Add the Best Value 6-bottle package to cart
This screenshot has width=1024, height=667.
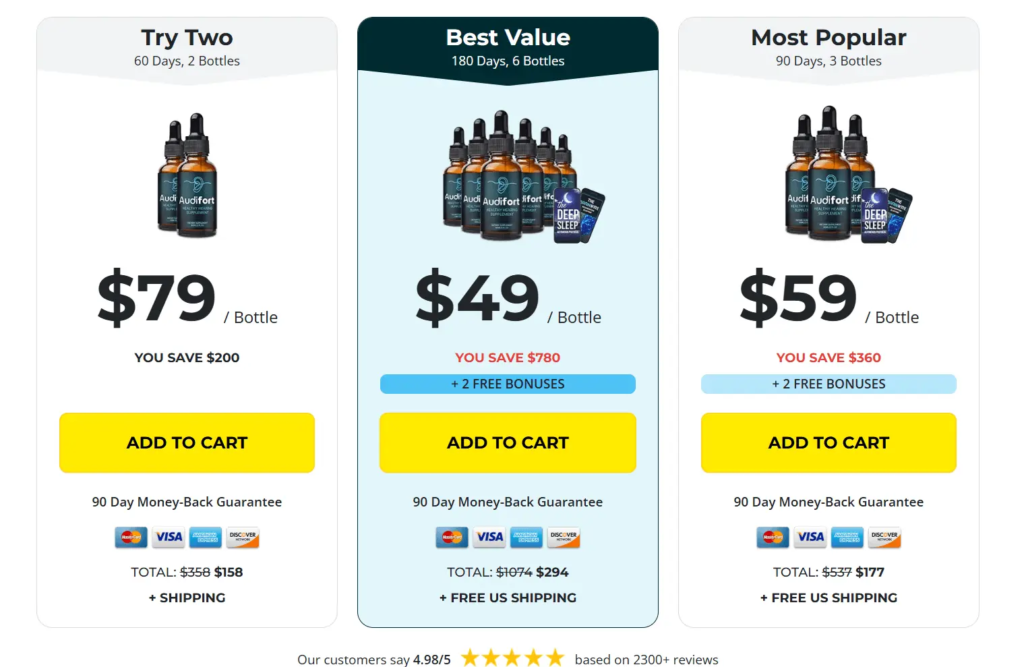[508, 442]
